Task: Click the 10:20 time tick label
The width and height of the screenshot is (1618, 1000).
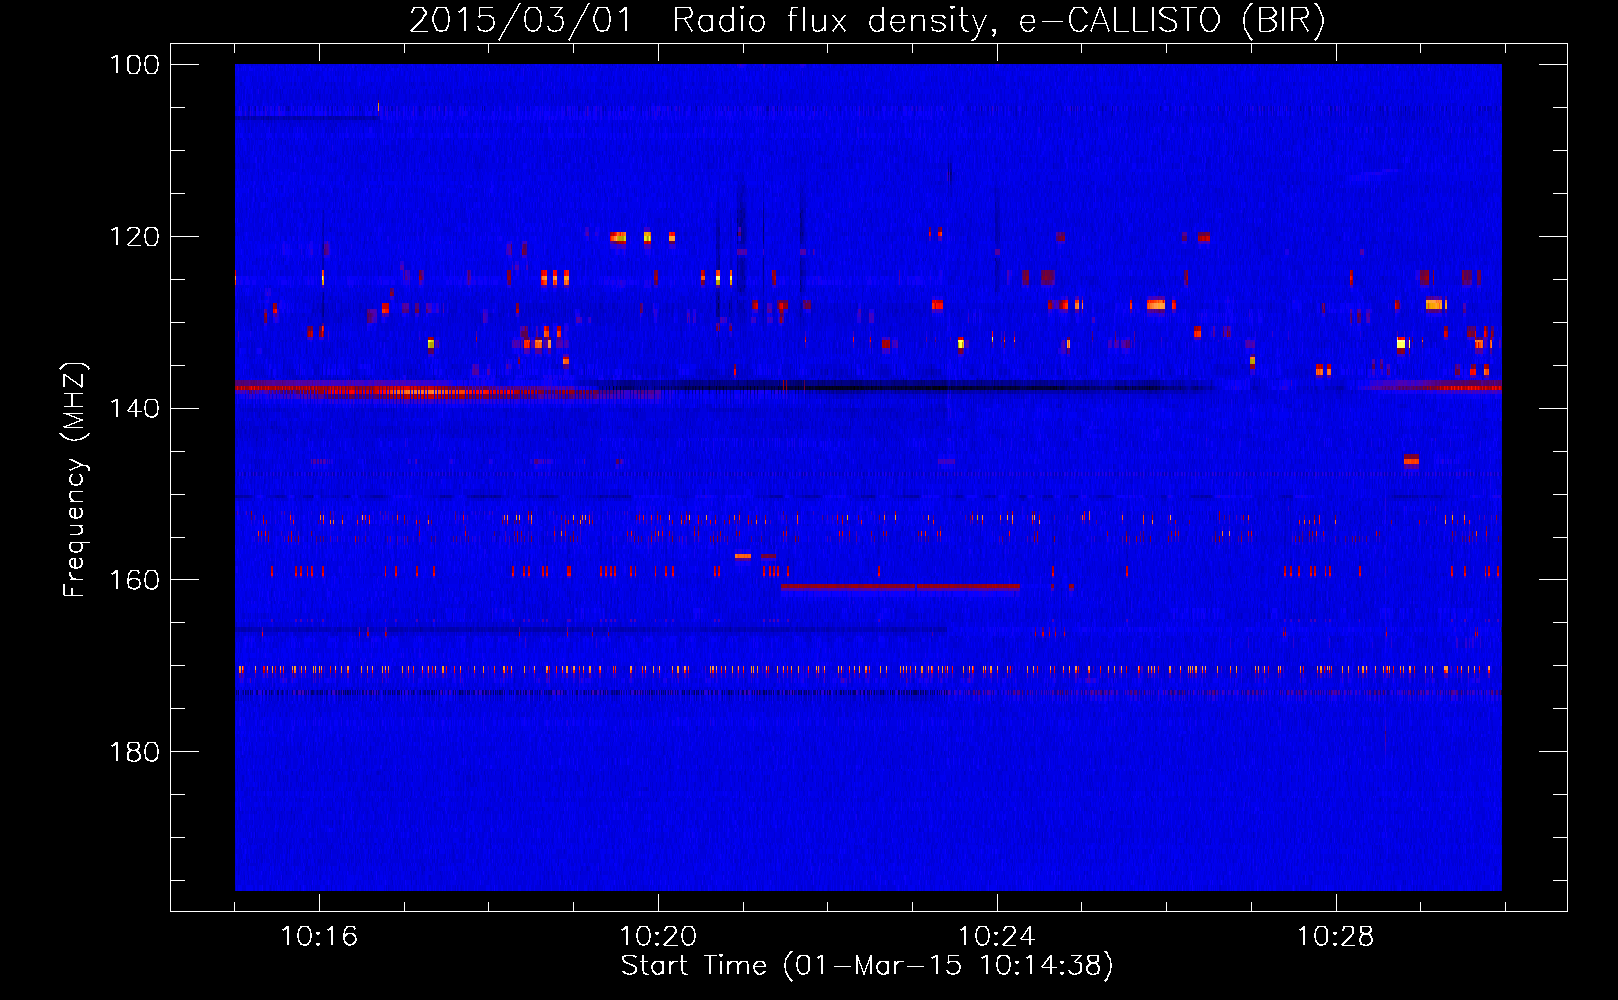Action: (658, 937)
